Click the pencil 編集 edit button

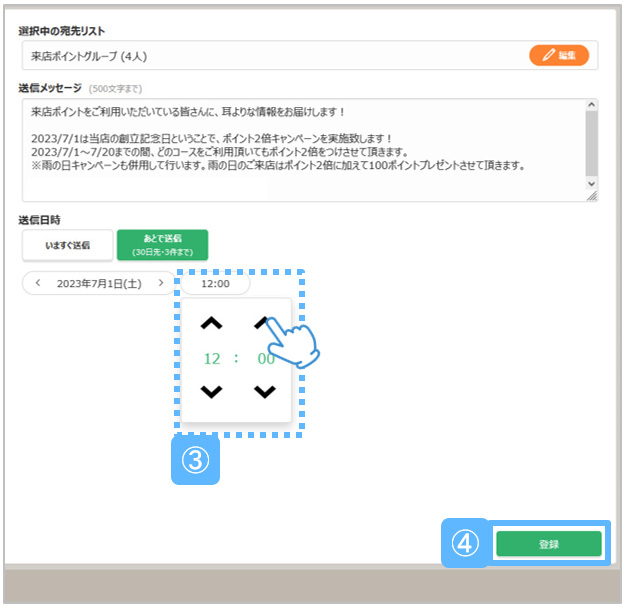(559, 56)
